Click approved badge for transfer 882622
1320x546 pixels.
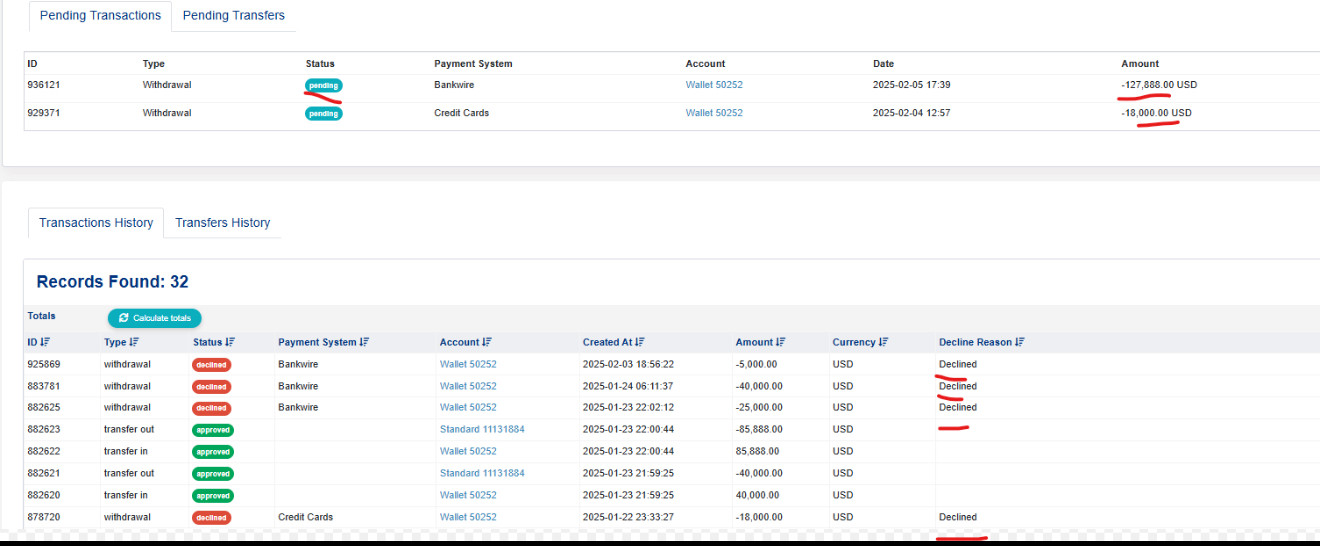212,452
